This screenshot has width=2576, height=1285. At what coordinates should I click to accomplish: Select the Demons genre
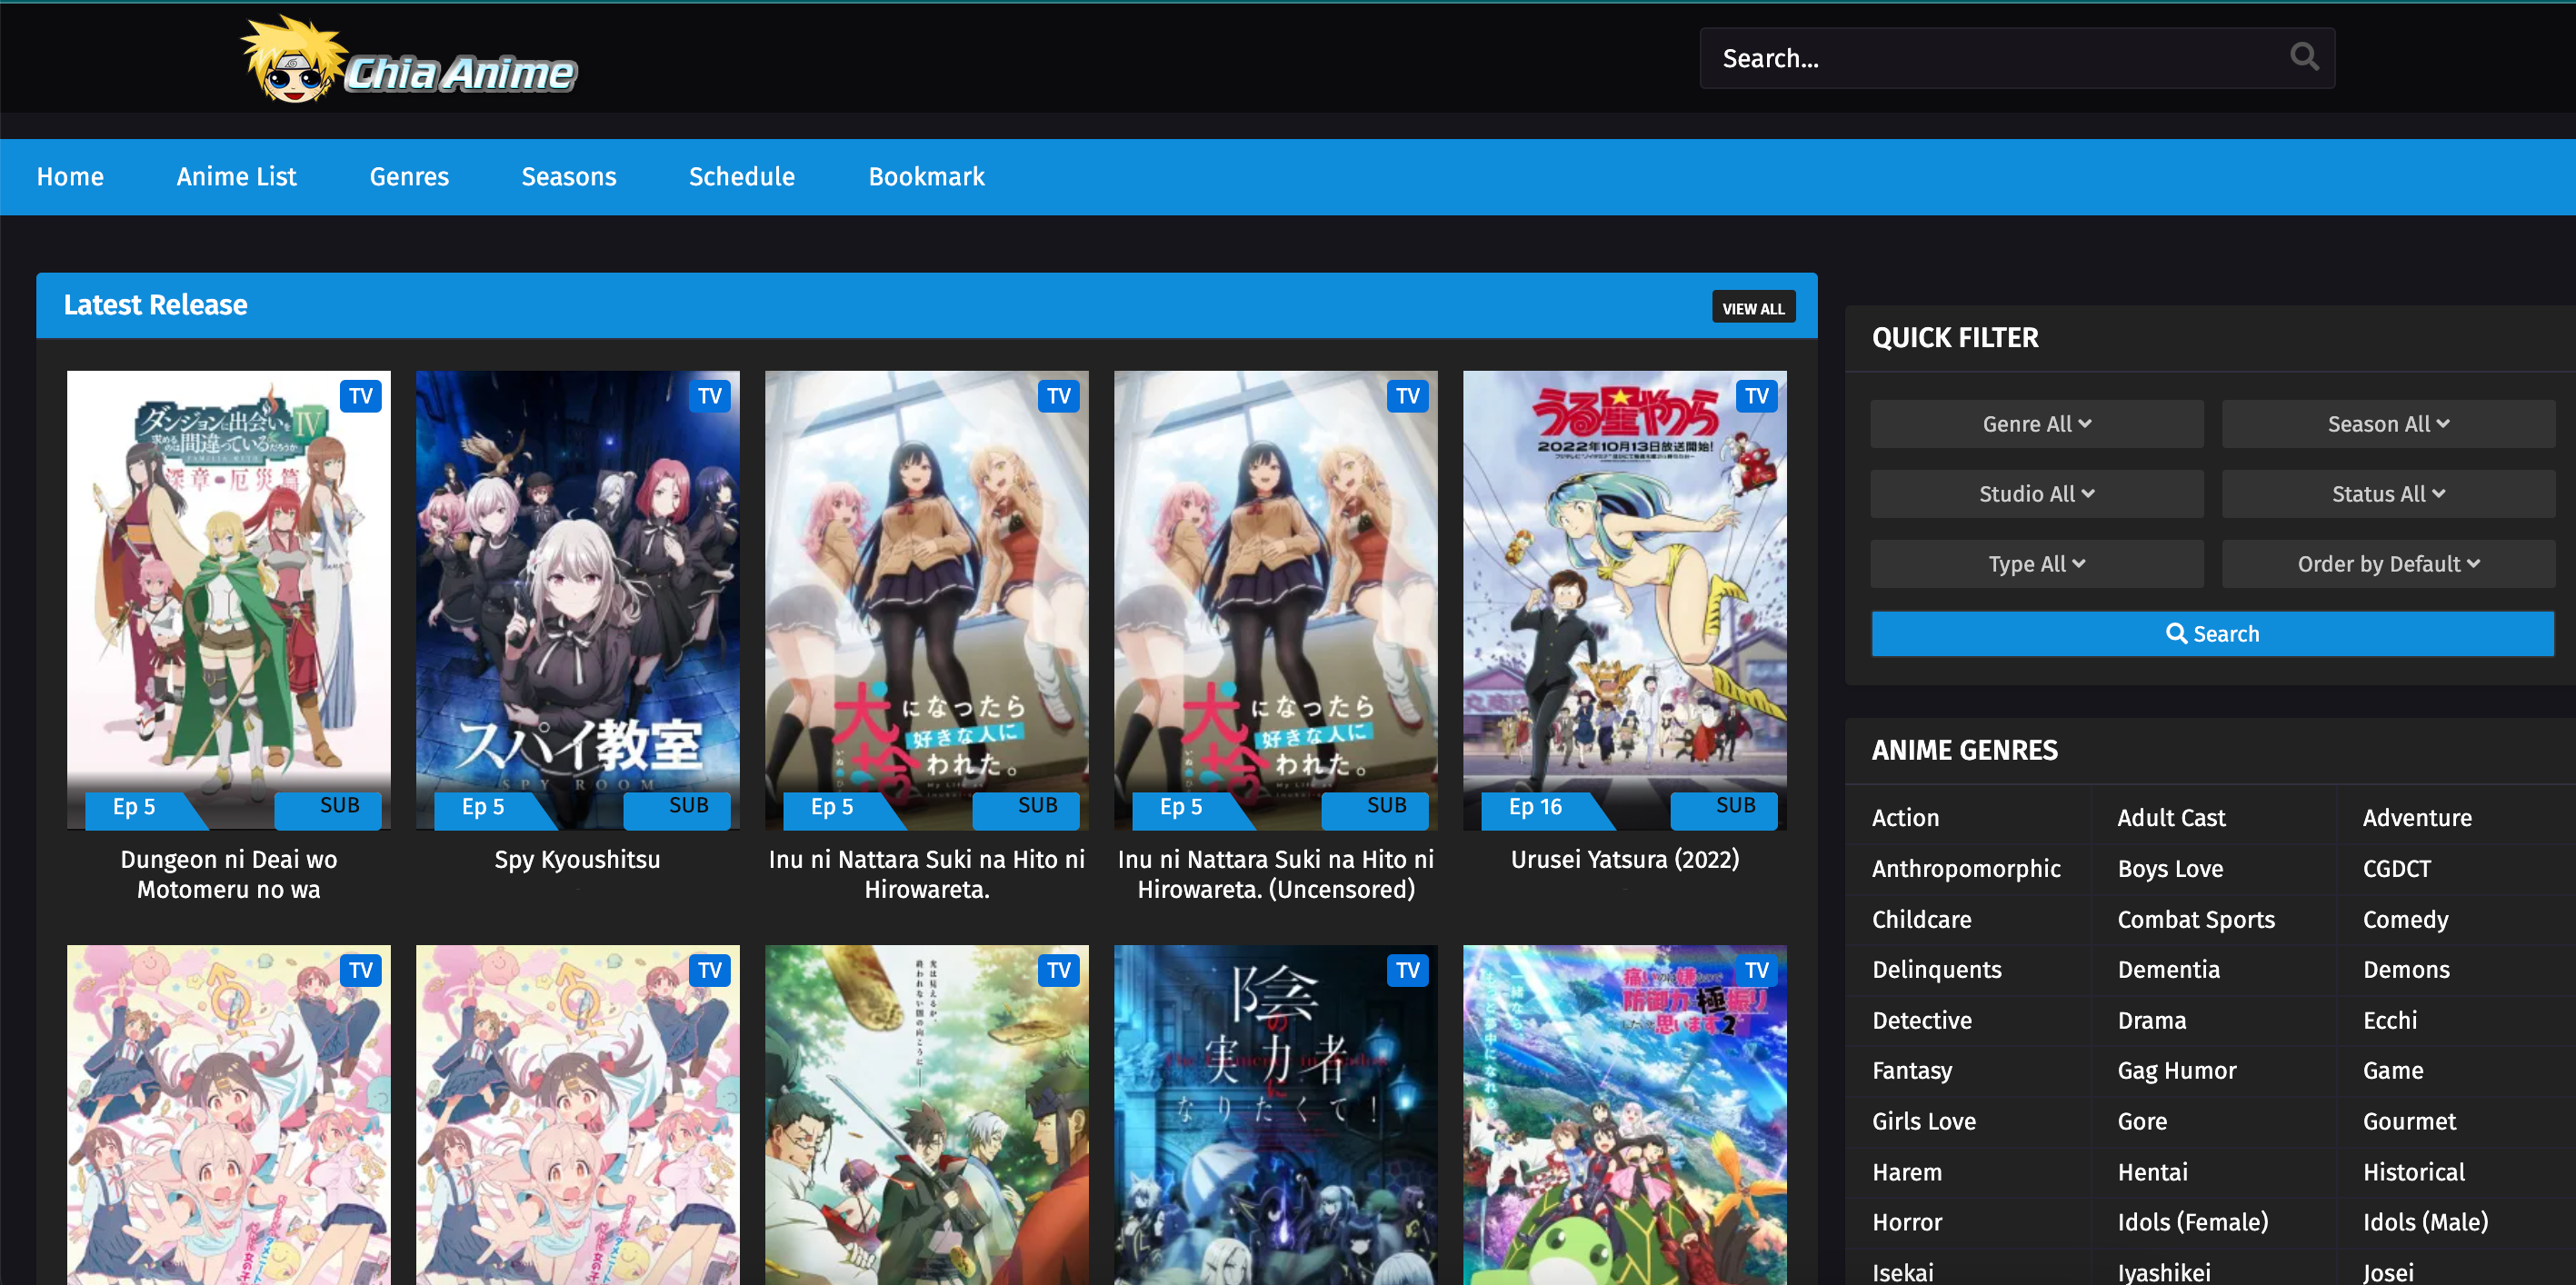click(x=2406, y=970)
